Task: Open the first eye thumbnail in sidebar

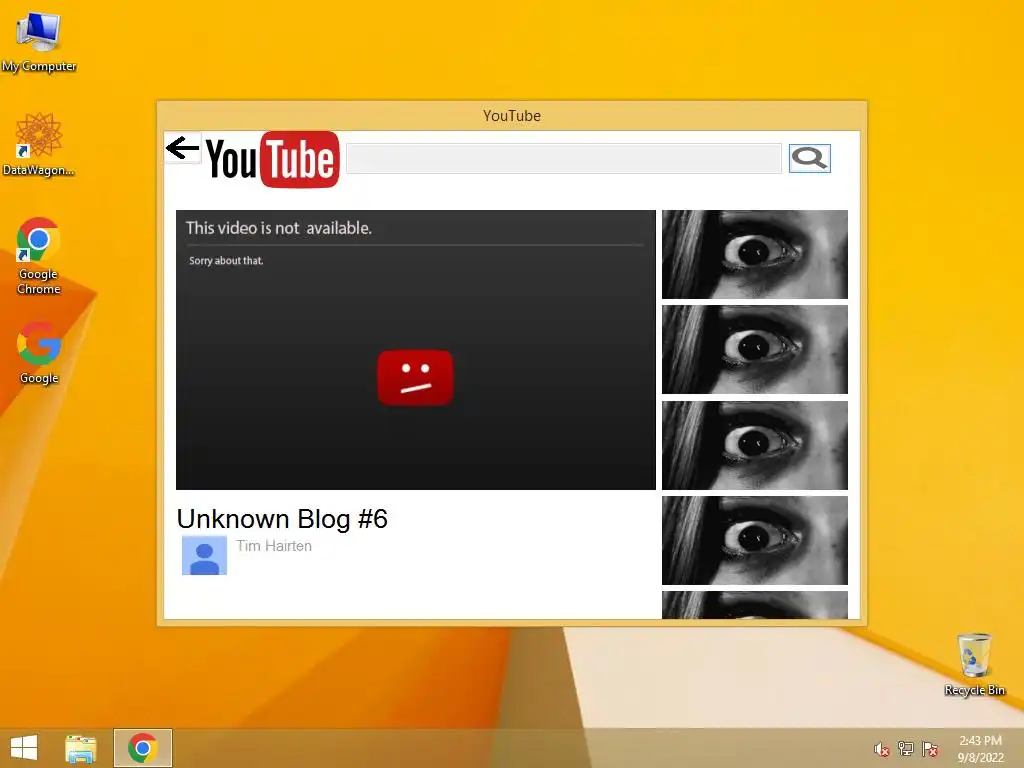Action: [x=755, y=254]
